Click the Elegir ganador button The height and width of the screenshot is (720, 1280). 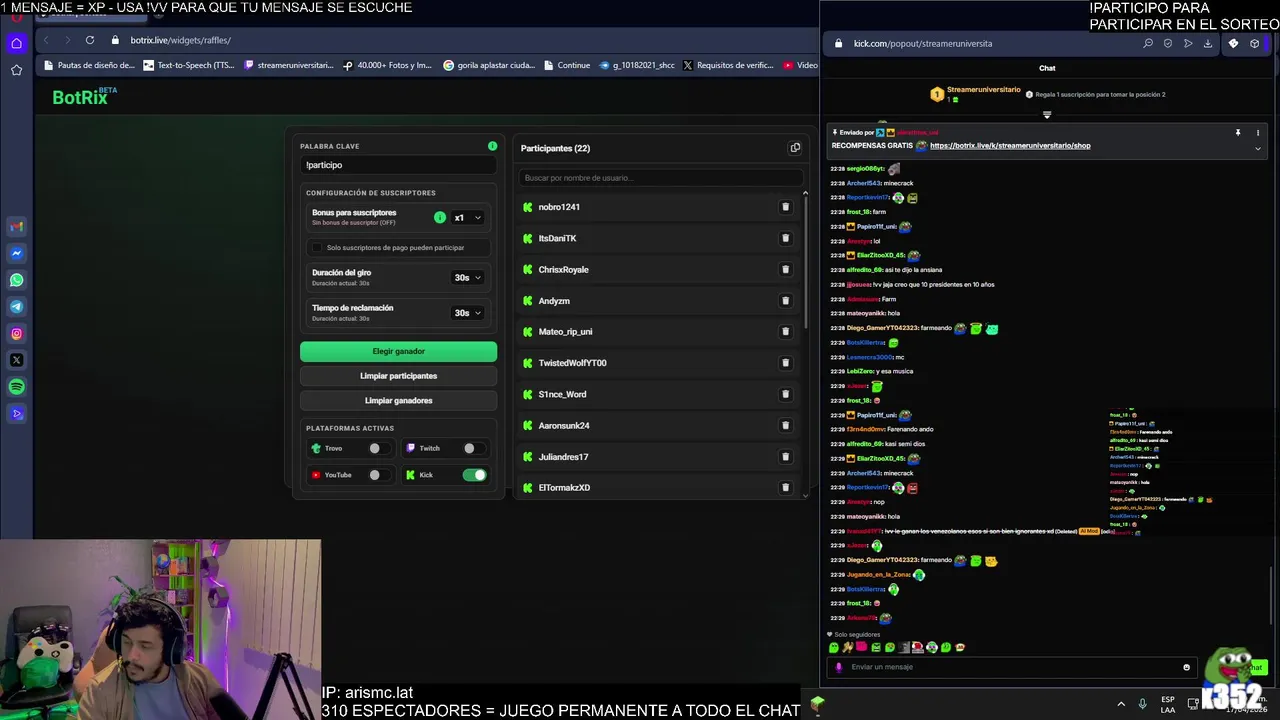point(398,351)
